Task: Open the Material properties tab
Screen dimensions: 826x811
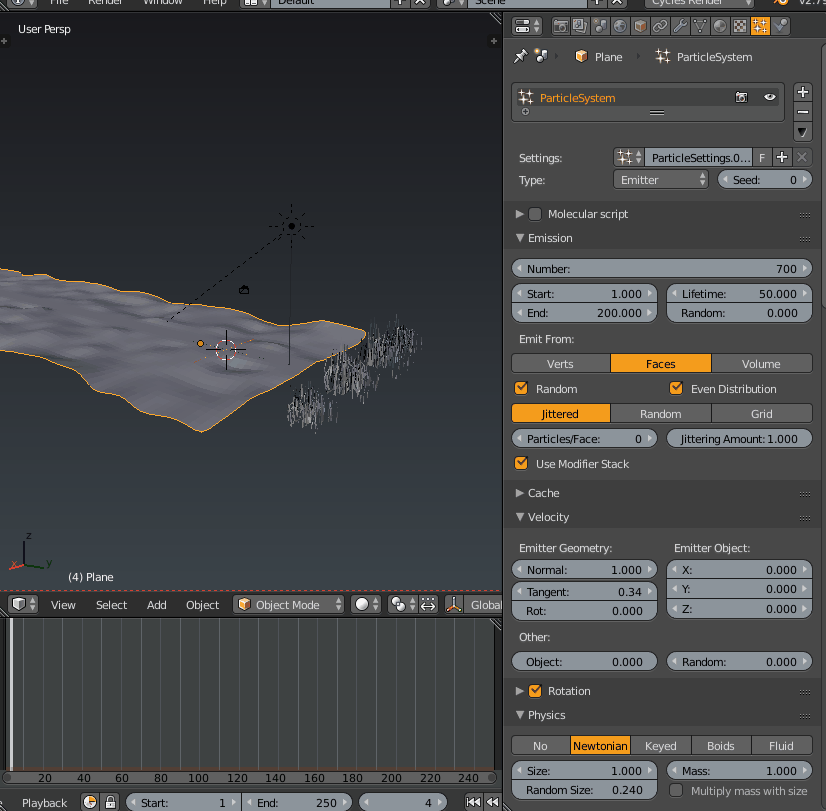Action: click(x=718, y=26)
